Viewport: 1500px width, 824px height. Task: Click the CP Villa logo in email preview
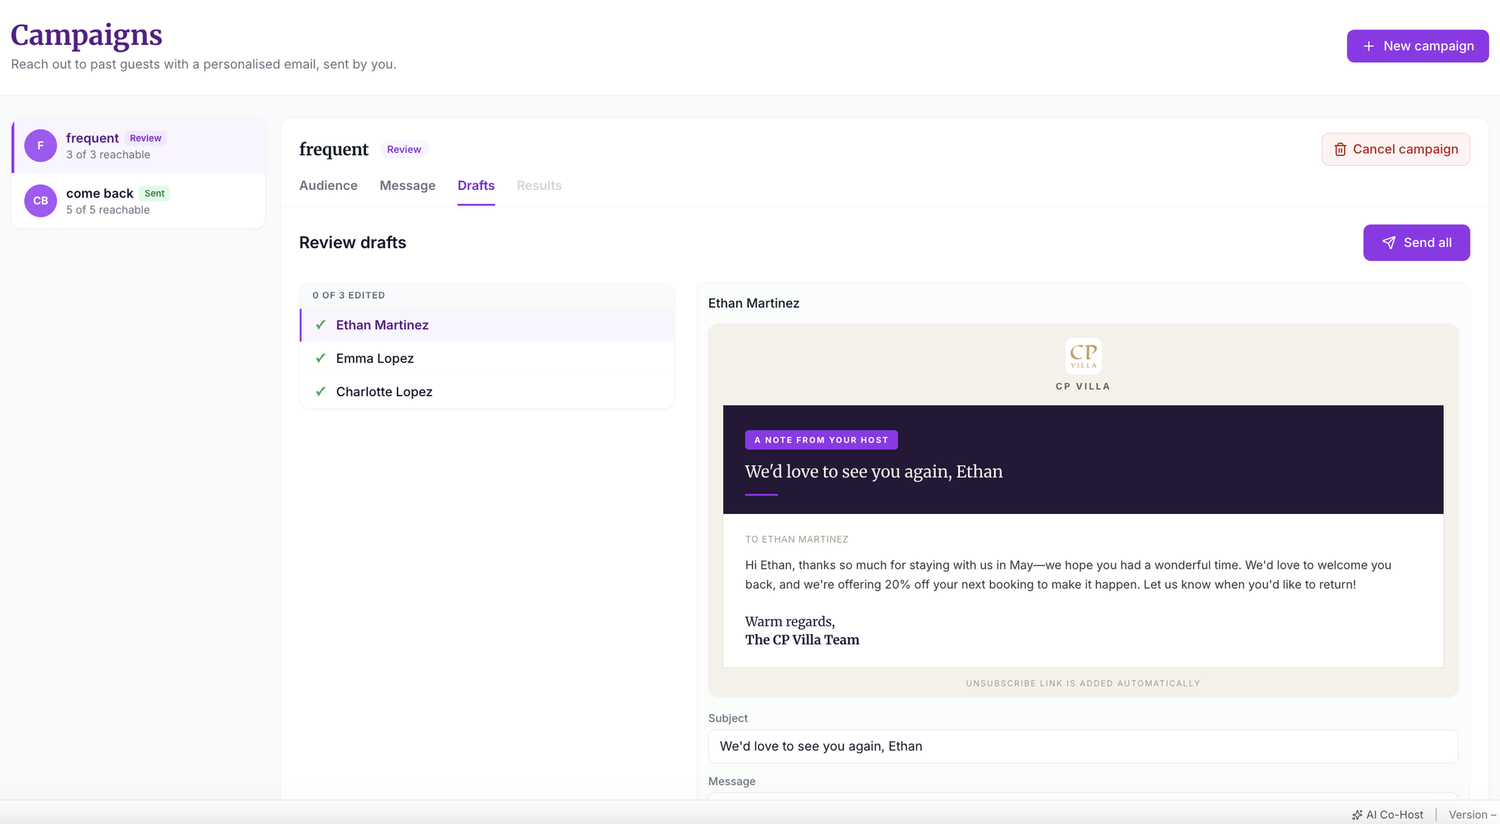coord(1083,356)
